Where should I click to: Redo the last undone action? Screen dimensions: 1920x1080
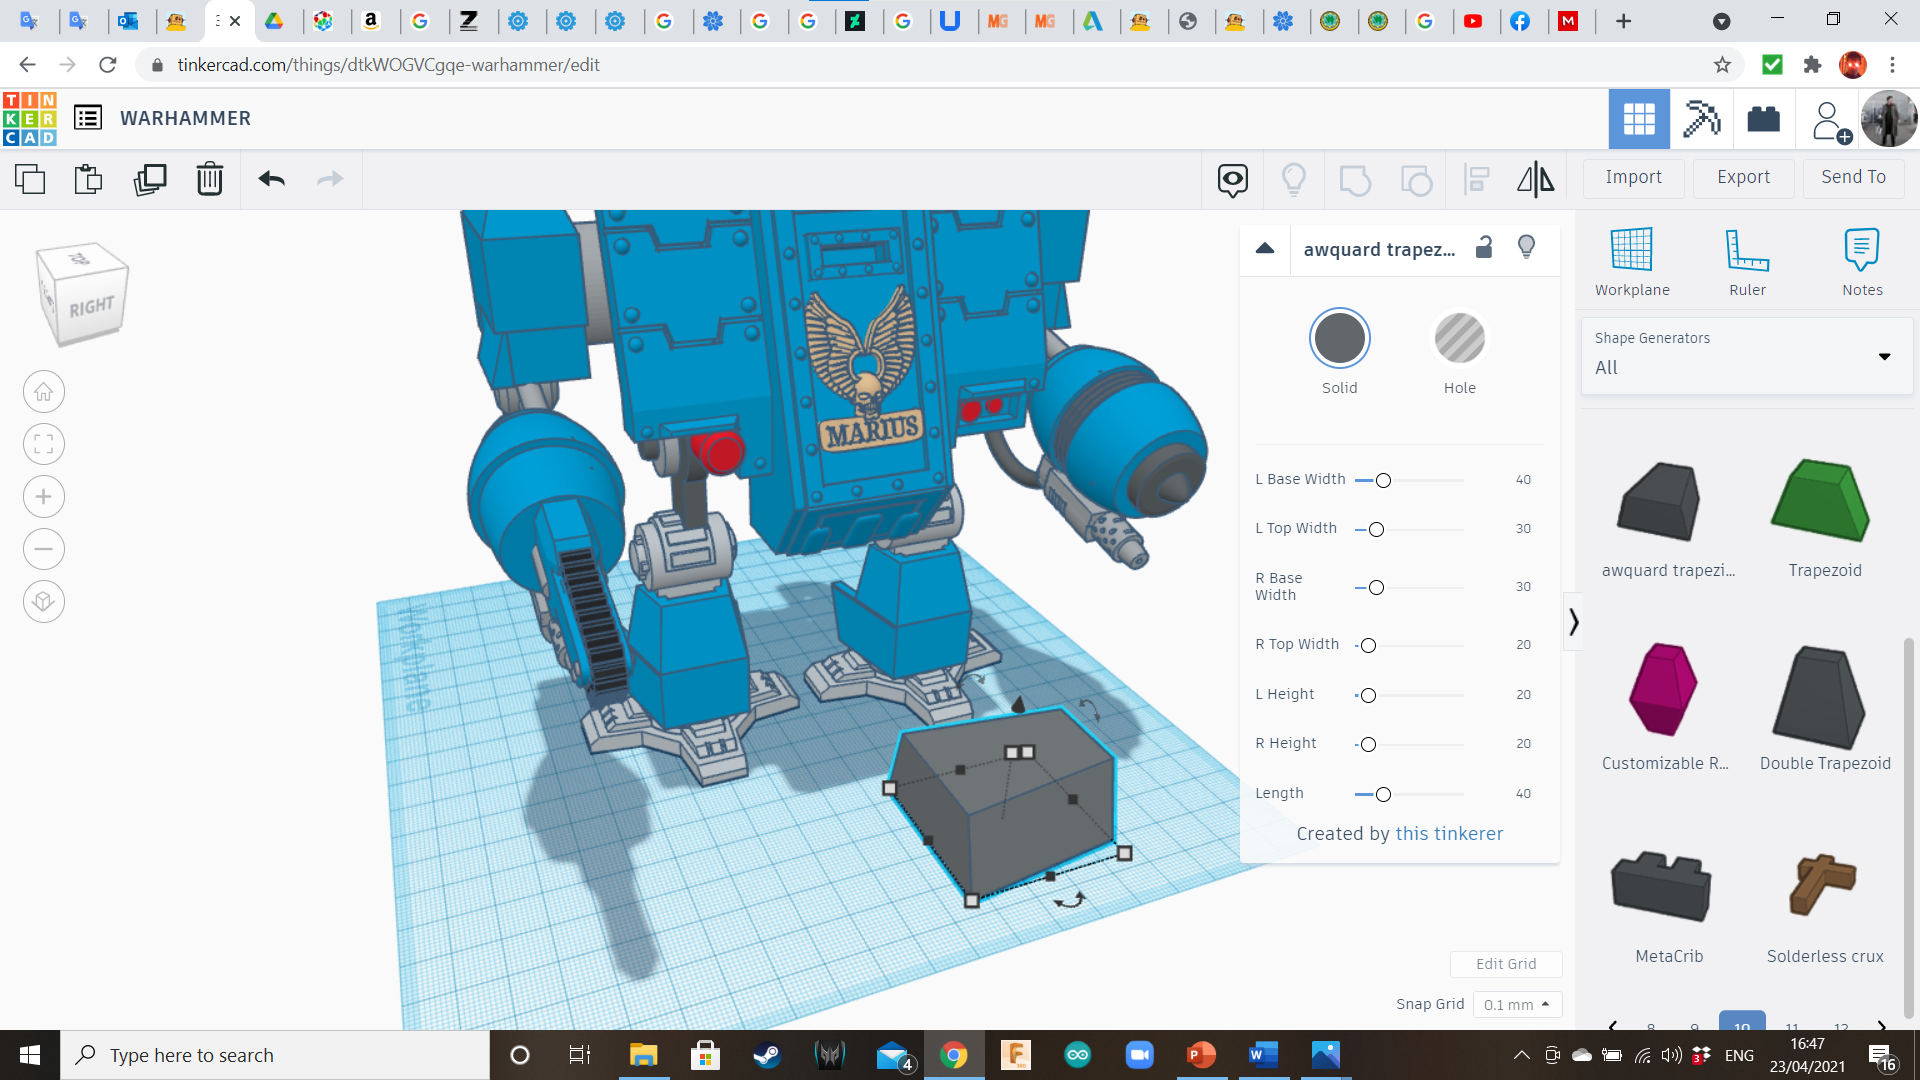click(330, 179)
